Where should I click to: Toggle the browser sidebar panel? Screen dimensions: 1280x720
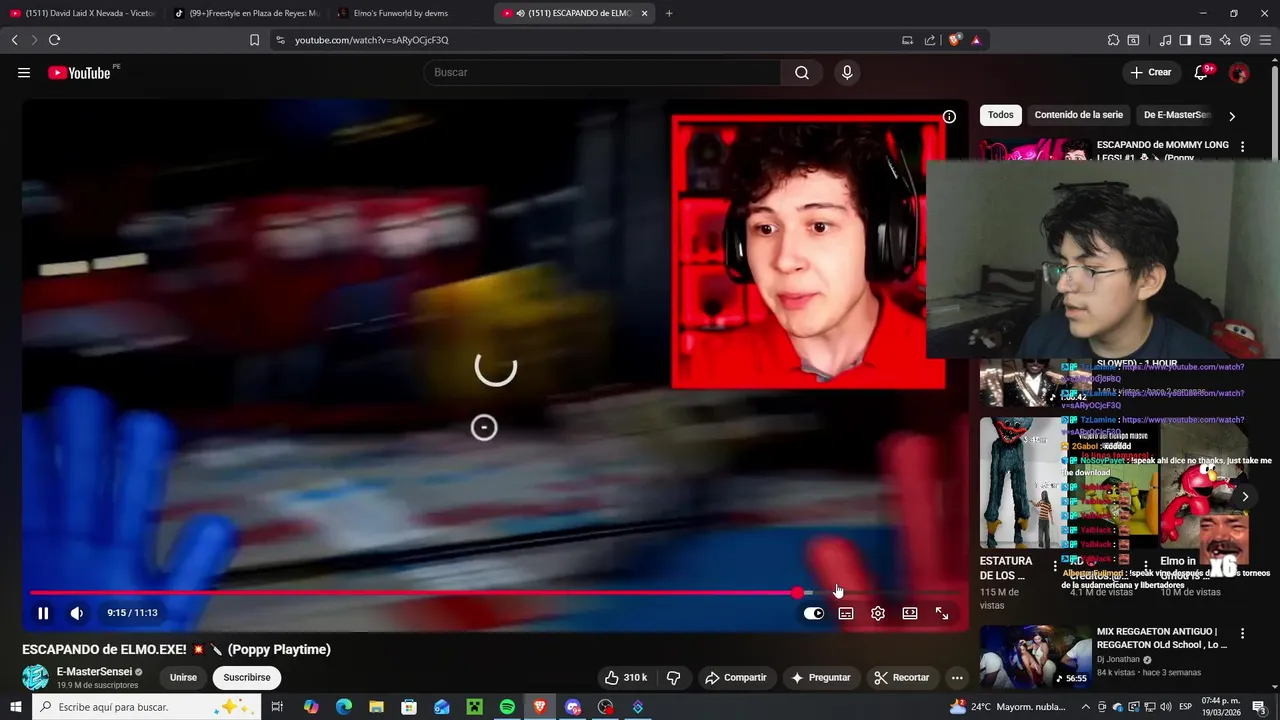[x=1185, y=40]
